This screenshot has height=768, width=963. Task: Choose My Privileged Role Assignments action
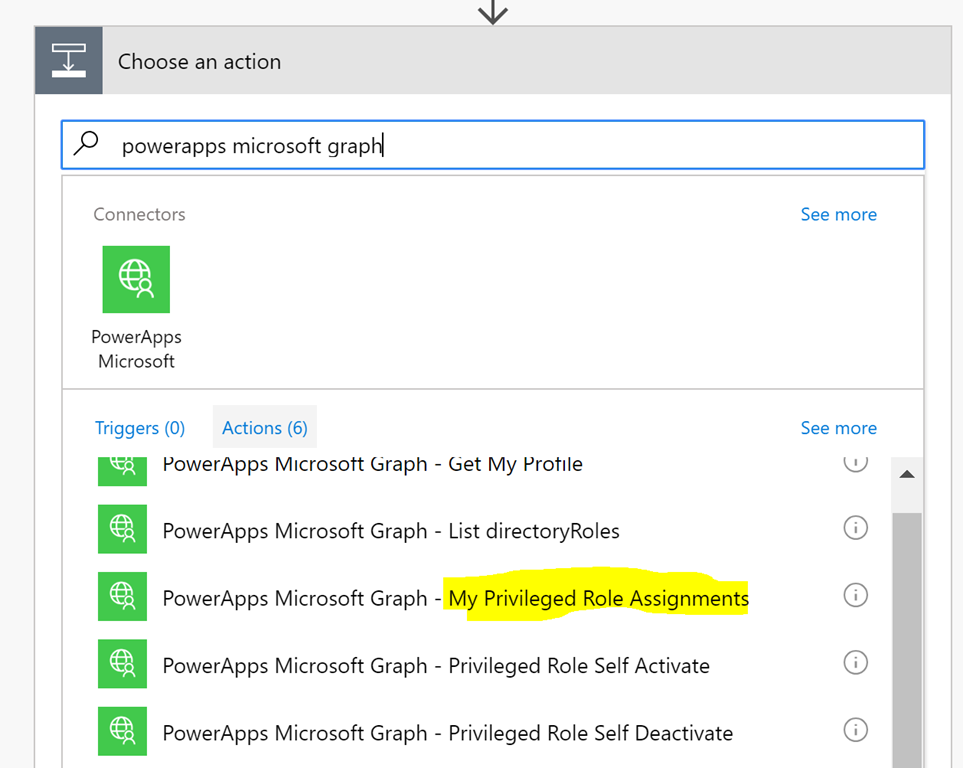(x=455, y=598)
